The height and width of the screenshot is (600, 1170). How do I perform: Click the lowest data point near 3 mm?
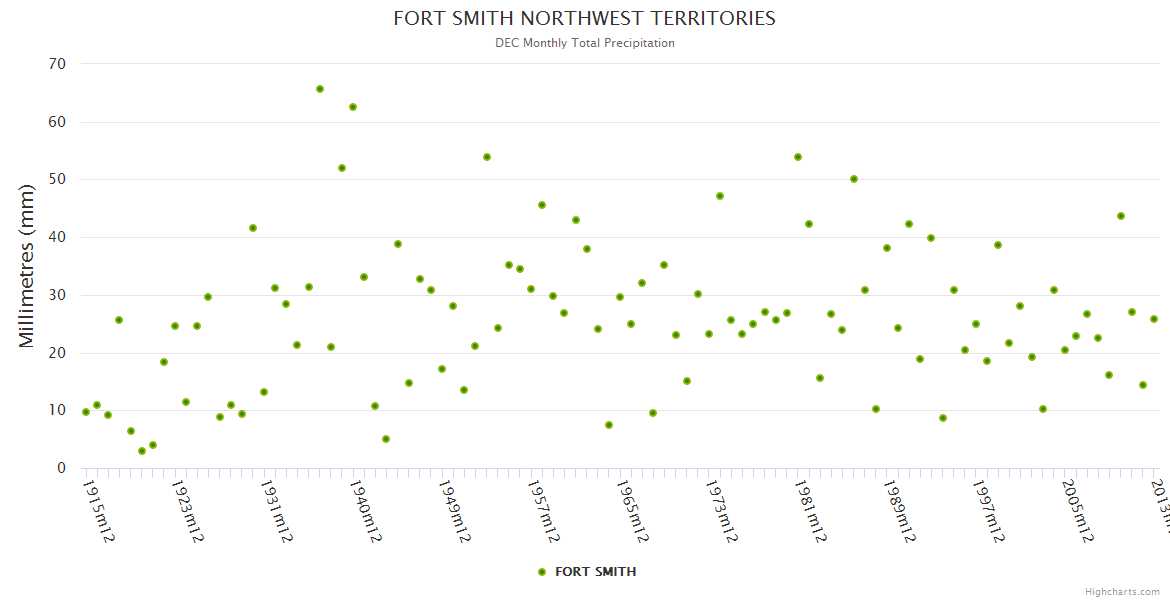142,451
